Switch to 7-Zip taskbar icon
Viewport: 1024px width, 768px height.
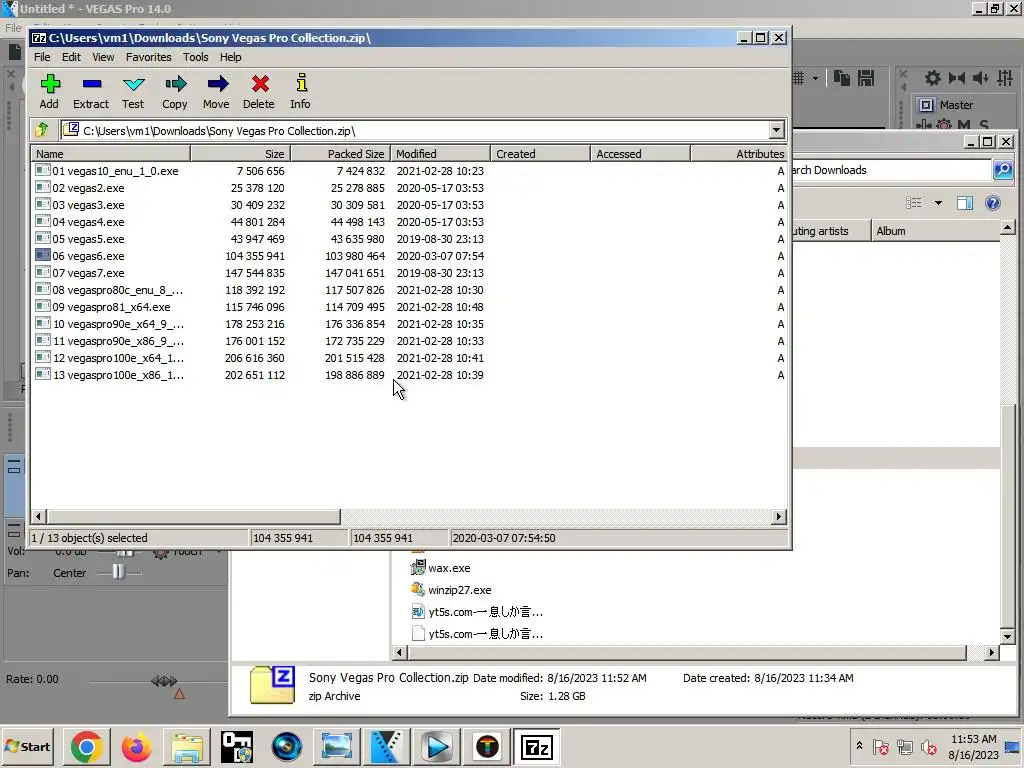pos(536,746)
